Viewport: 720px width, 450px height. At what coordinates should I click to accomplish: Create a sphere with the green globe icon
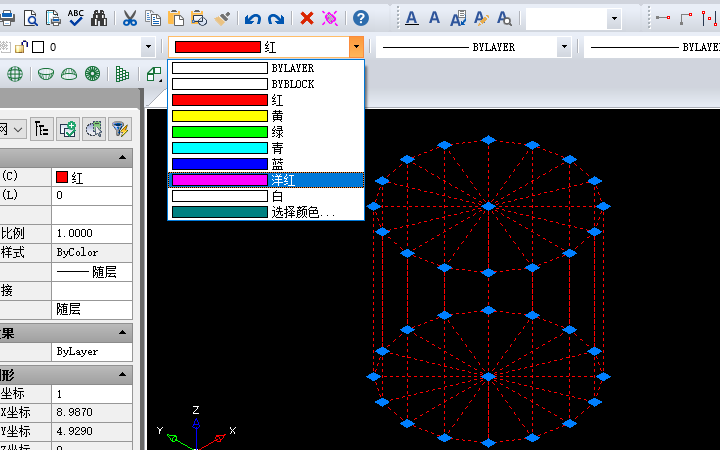click(x=15, y=74)
